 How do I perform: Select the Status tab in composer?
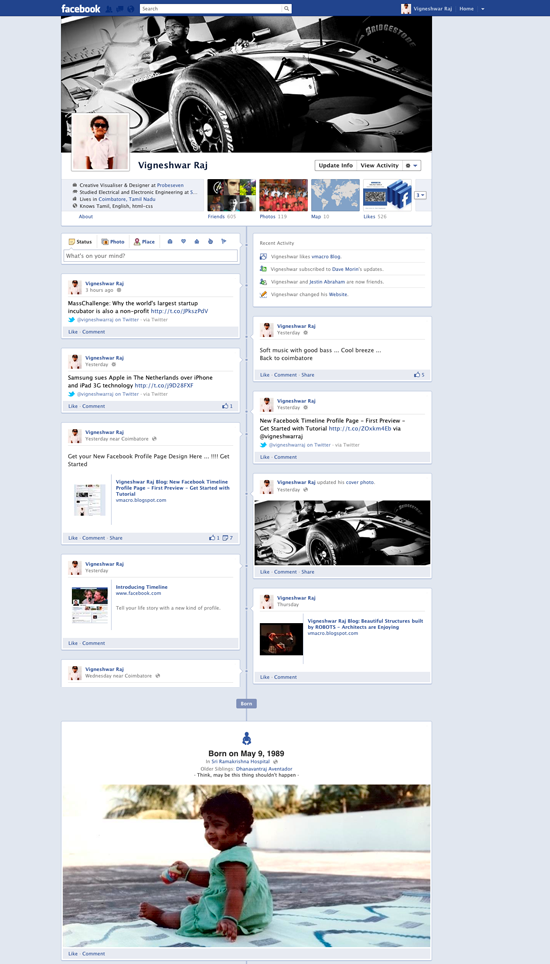coord(81,242)
